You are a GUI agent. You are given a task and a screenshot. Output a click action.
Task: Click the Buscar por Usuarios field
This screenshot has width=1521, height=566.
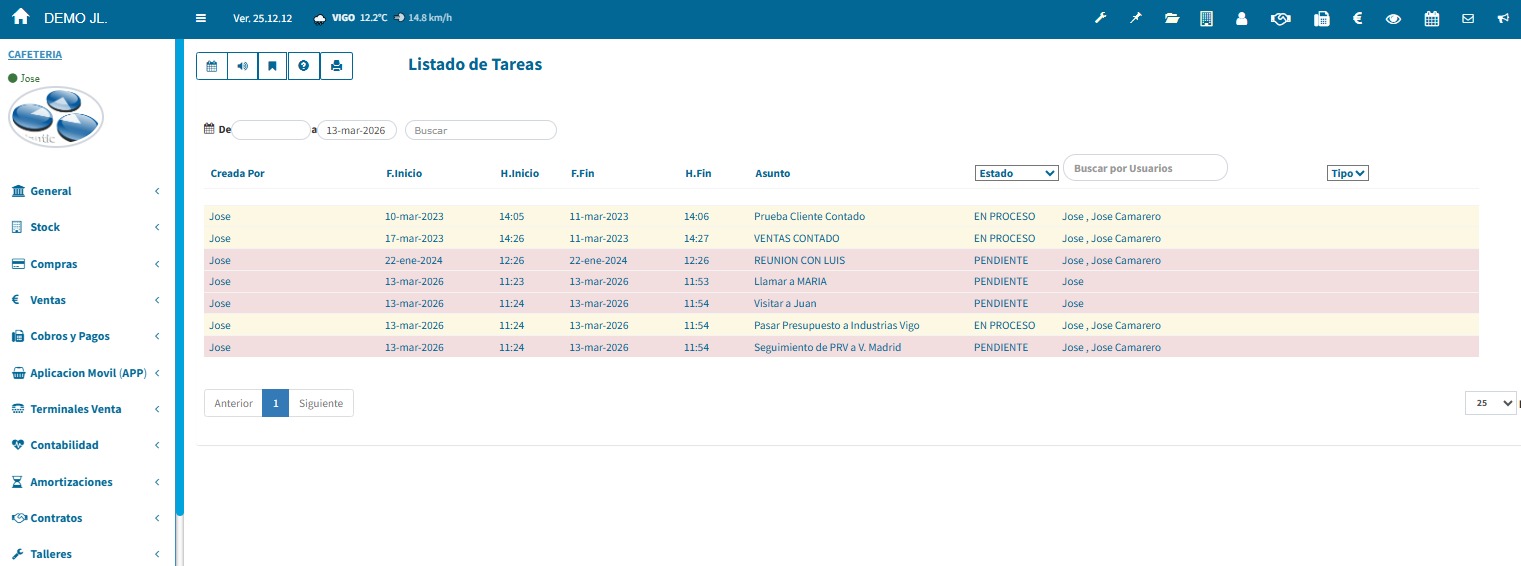[1144, 168]
